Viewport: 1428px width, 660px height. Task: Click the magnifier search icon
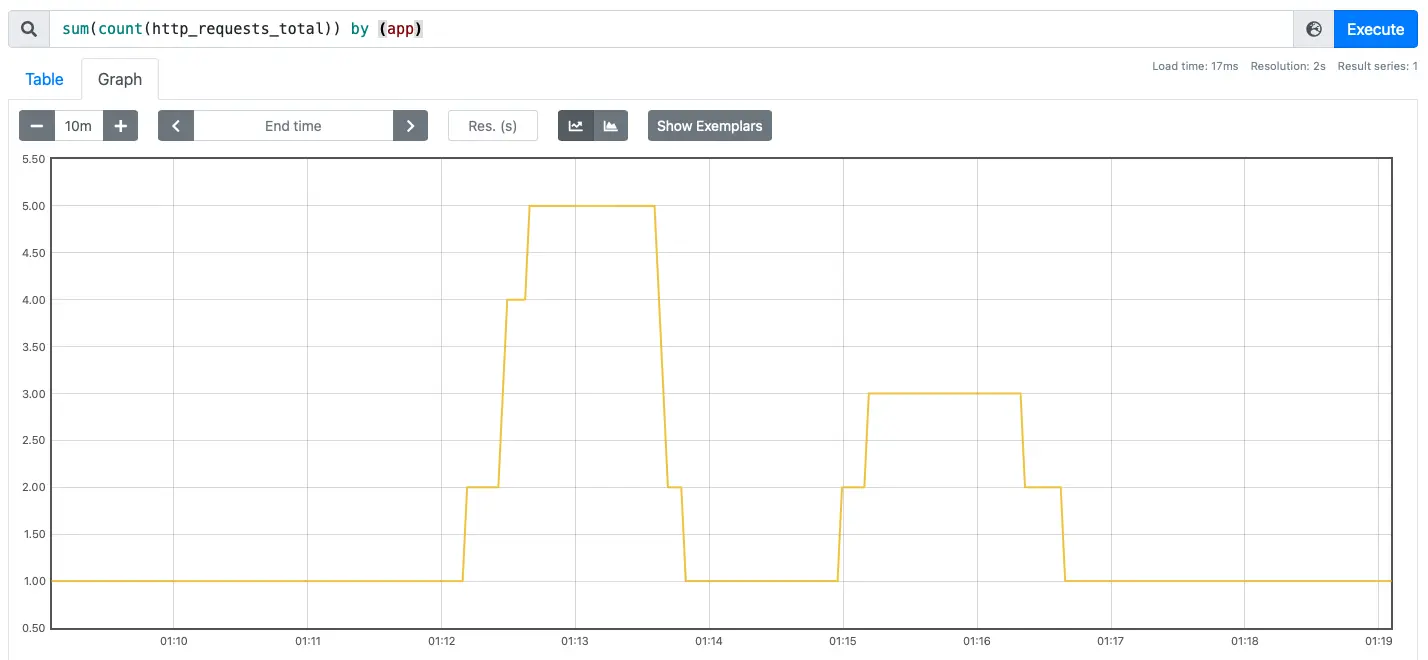(29, 30)
